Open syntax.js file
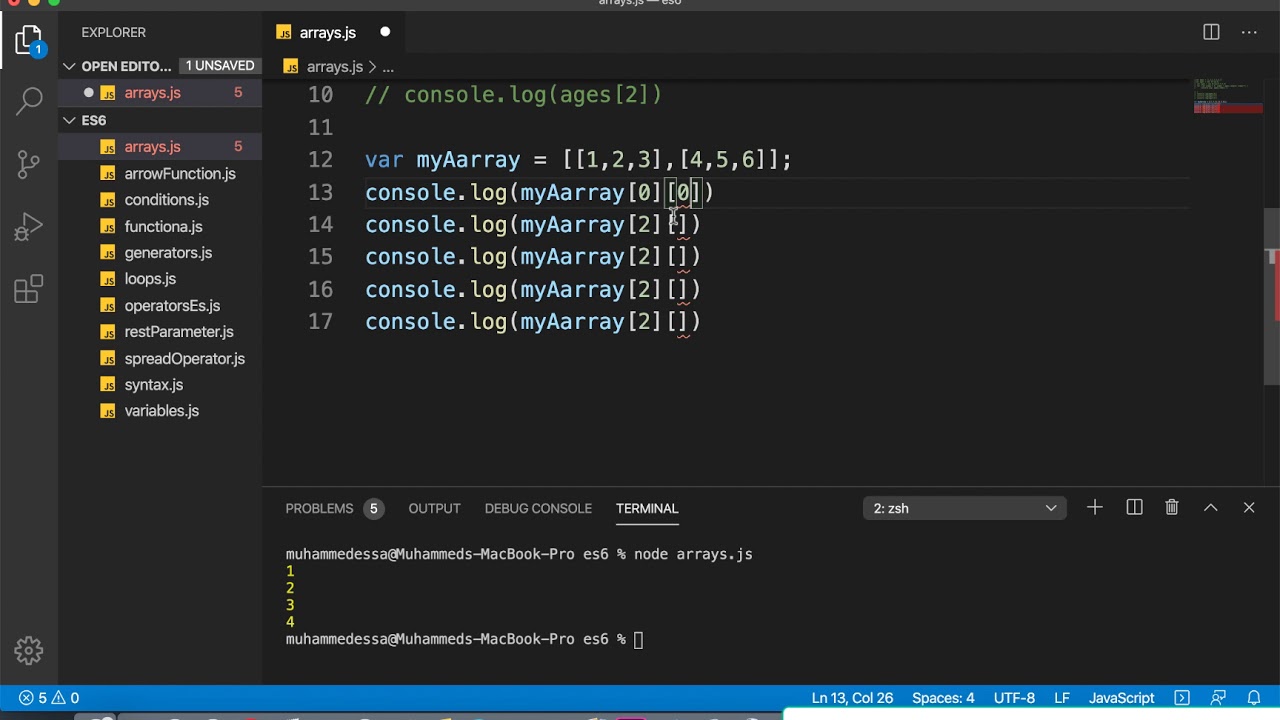Screen dimensions: 1280x720 click(x=153, y=385)
